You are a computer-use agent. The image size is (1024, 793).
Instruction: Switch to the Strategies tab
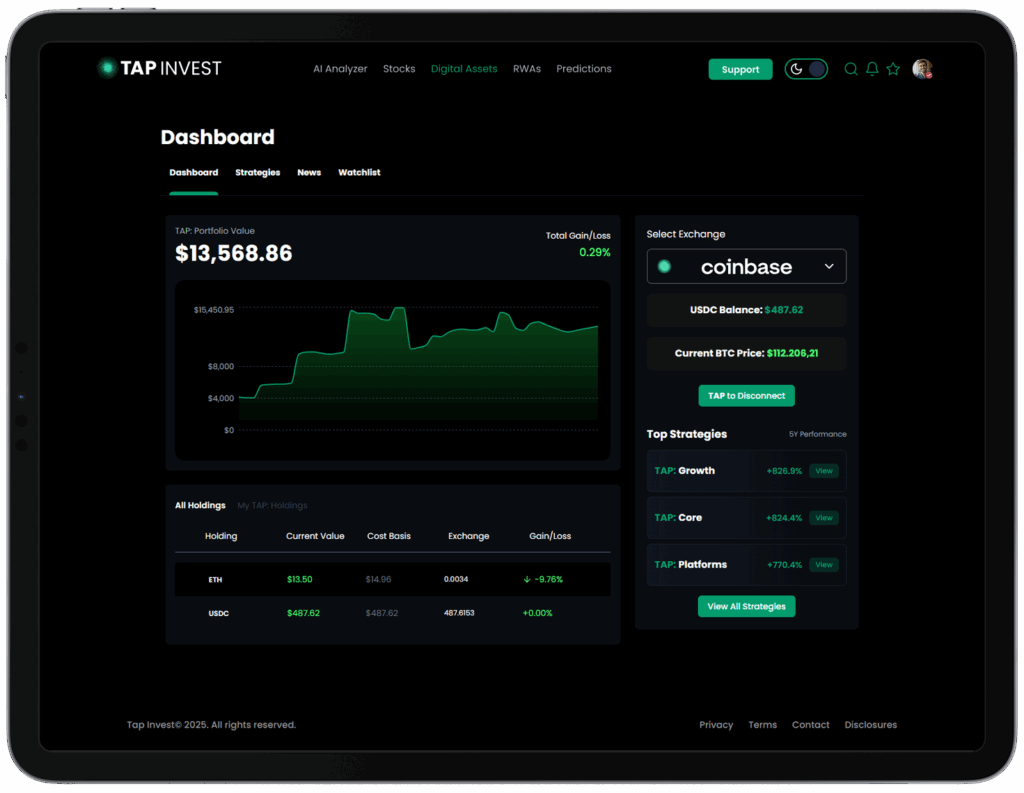tap(258, 173)
